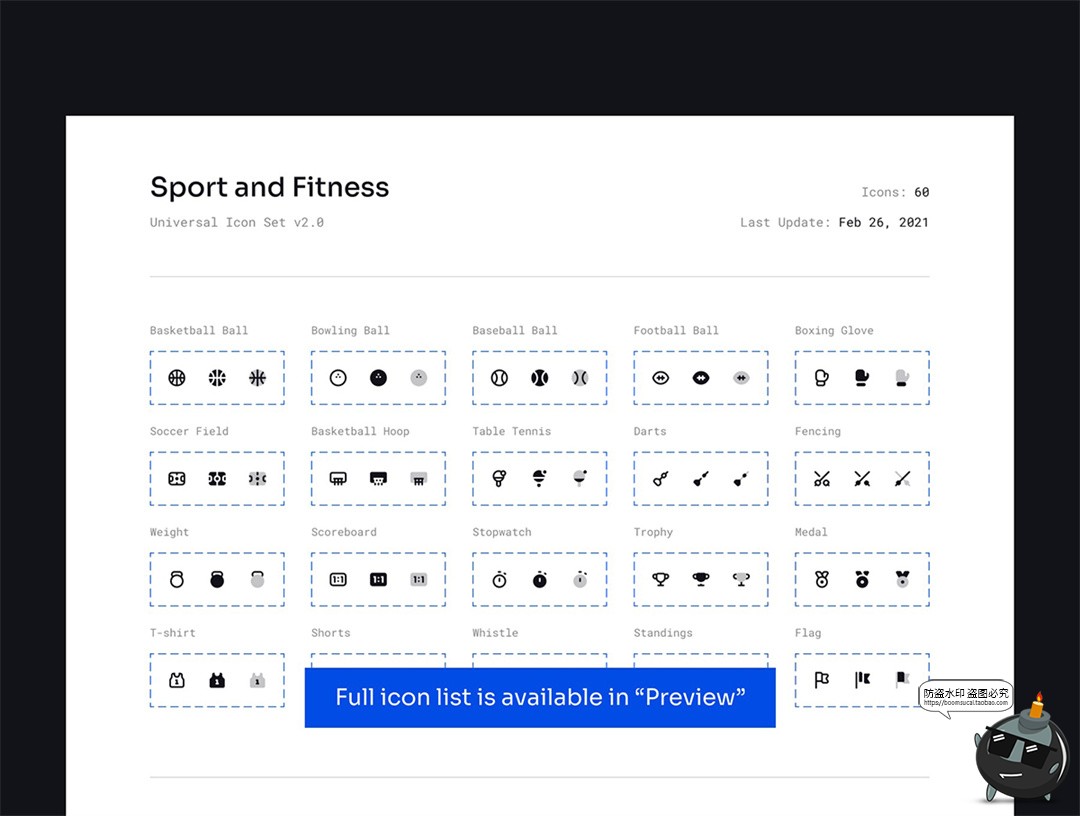Click the outline table tennis paddle icon
This screenshot has width=1080, height=816.
pyautogui.click(x=500, y=479)
